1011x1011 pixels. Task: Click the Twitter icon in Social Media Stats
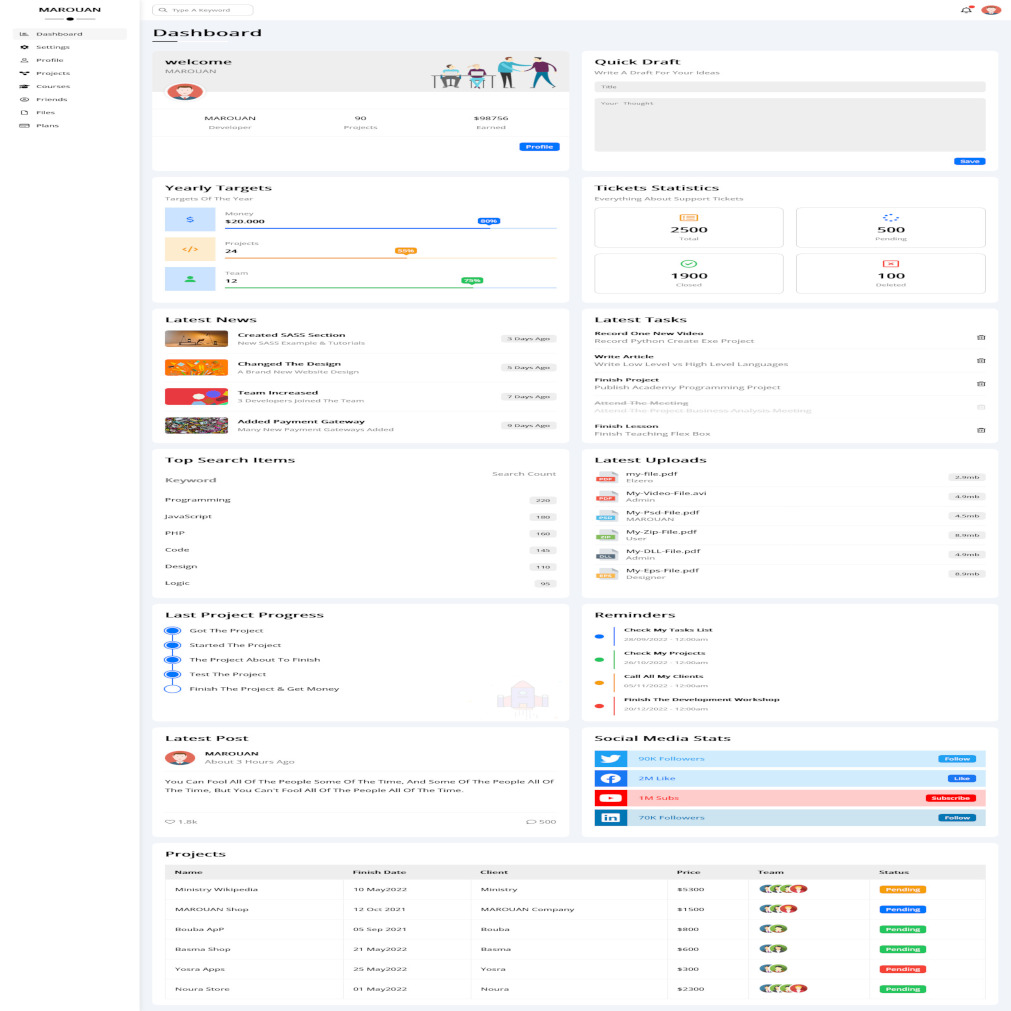[610, 759]
